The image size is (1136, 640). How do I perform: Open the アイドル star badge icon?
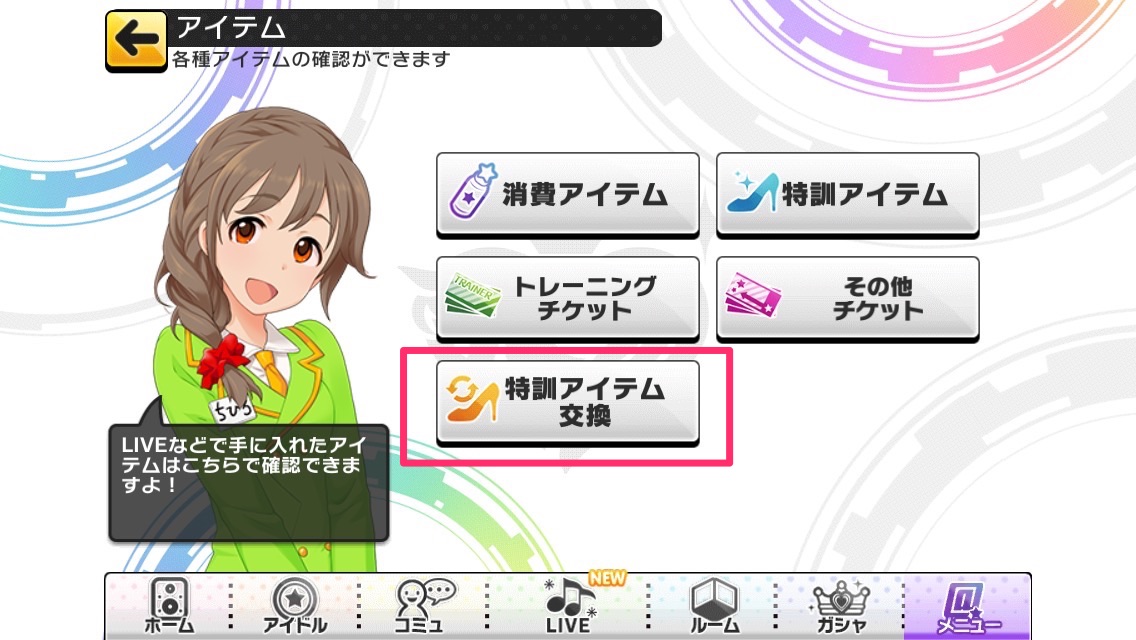[295, 606]
